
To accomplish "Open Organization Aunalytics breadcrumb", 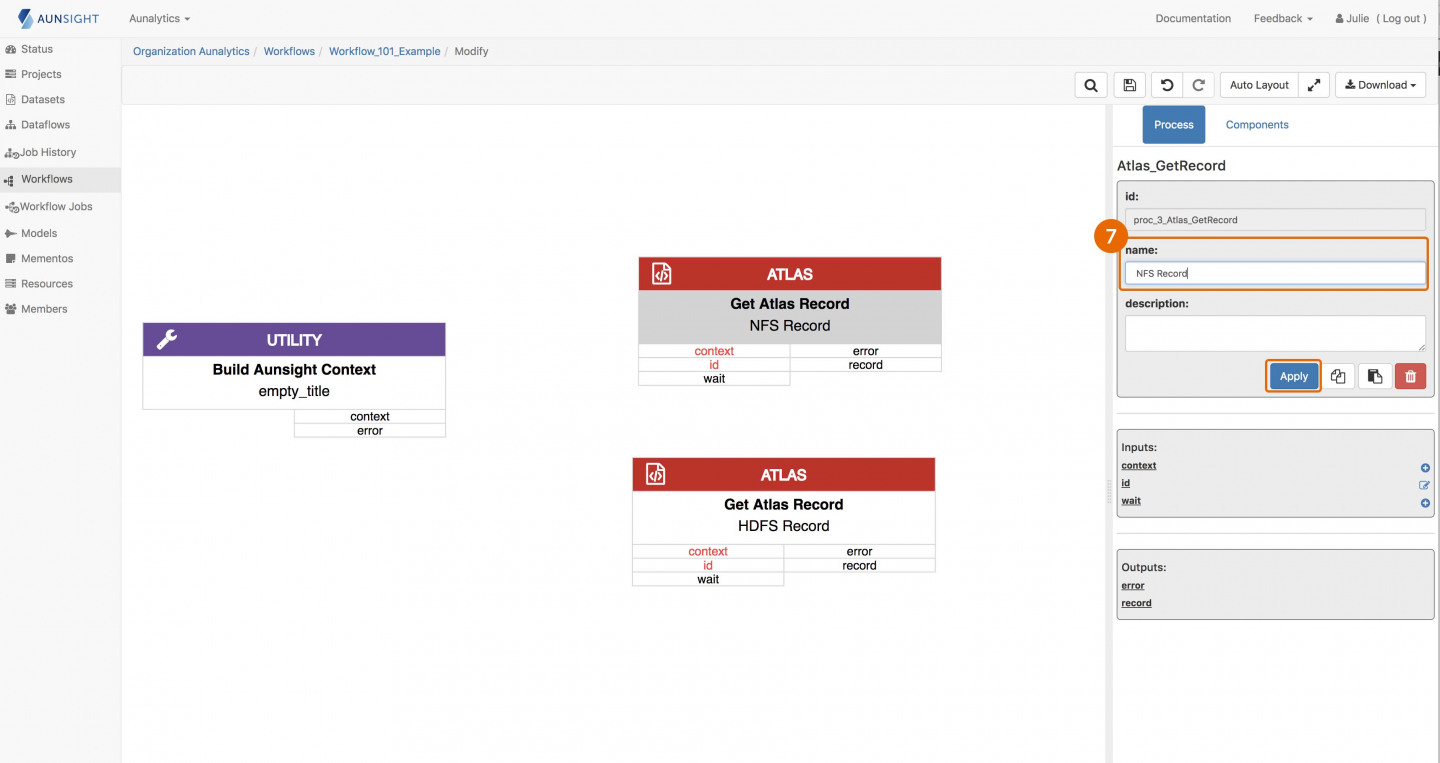I will pyautogui.click(x=191, y=51).
